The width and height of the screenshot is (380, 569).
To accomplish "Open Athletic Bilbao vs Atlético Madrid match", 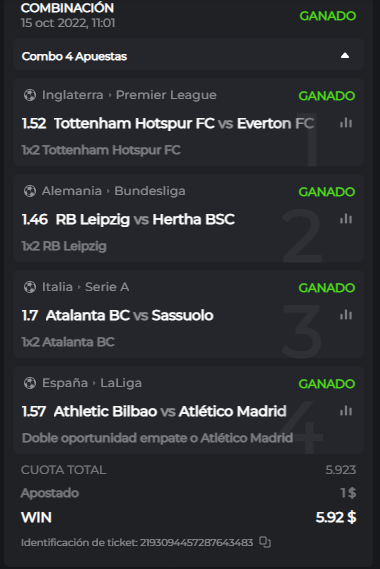I will click(170, 411).
